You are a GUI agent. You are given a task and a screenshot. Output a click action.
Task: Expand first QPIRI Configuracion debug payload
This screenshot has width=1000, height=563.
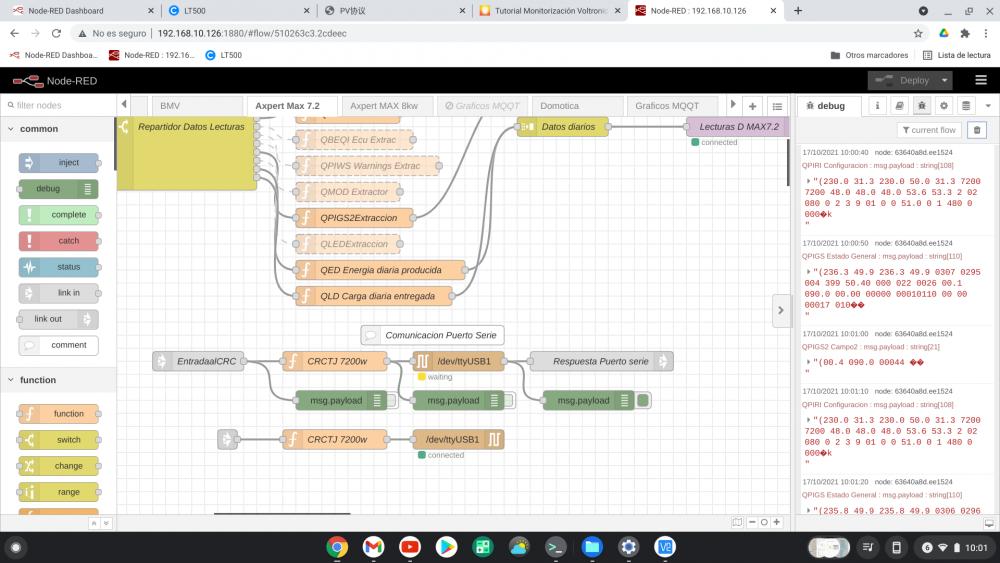point(809,182)
